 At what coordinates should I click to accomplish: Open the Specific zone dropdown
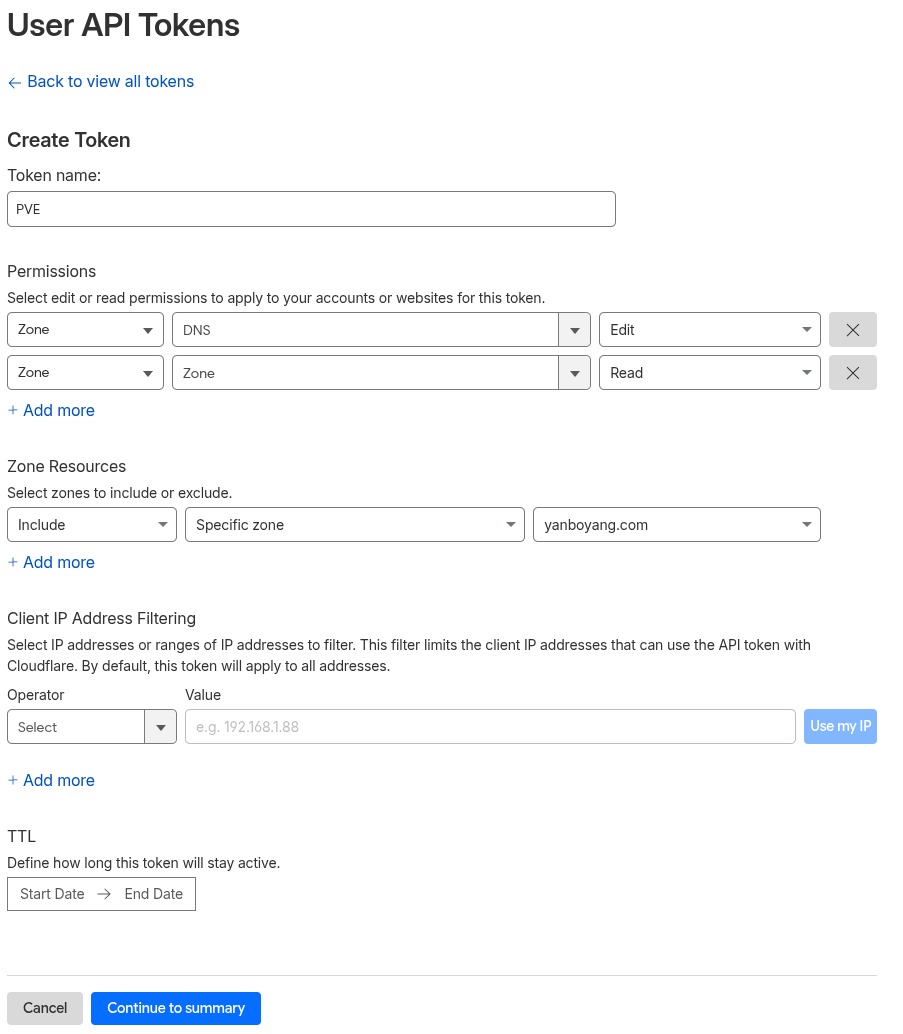tap(354, 525)
